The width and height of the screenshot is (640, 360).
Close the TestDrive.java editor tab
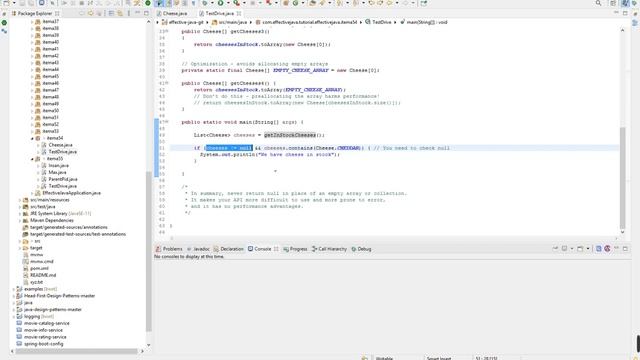click(x=239, y=13)
